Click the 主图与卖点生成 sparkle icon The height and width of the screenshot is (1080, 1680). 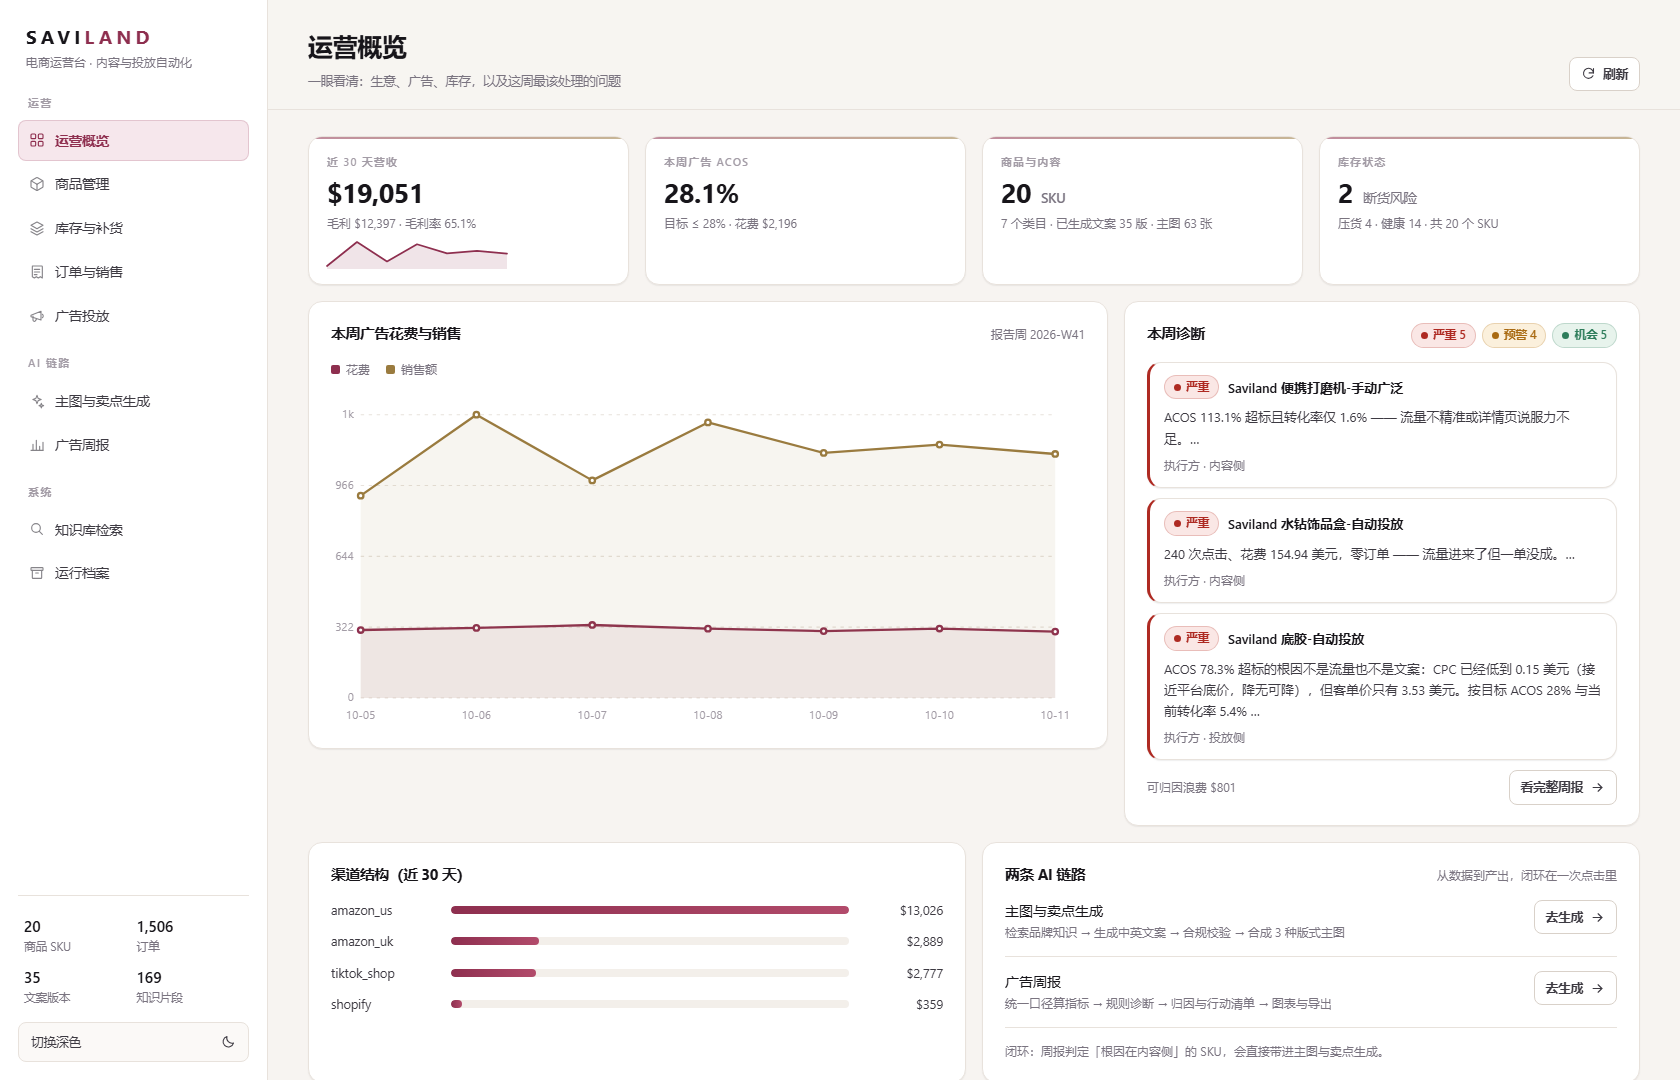coord(37,401)
